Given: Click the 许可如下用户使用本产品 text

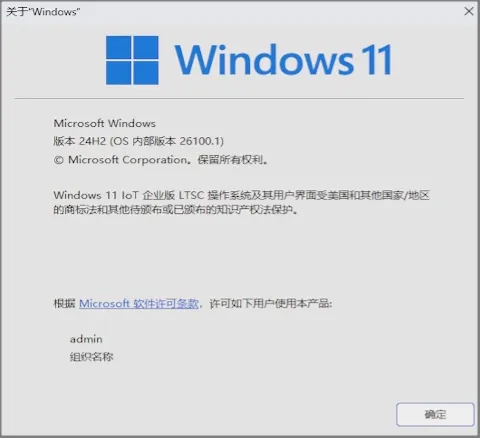Looking at the screenshot, I should (x=270, y=303).
